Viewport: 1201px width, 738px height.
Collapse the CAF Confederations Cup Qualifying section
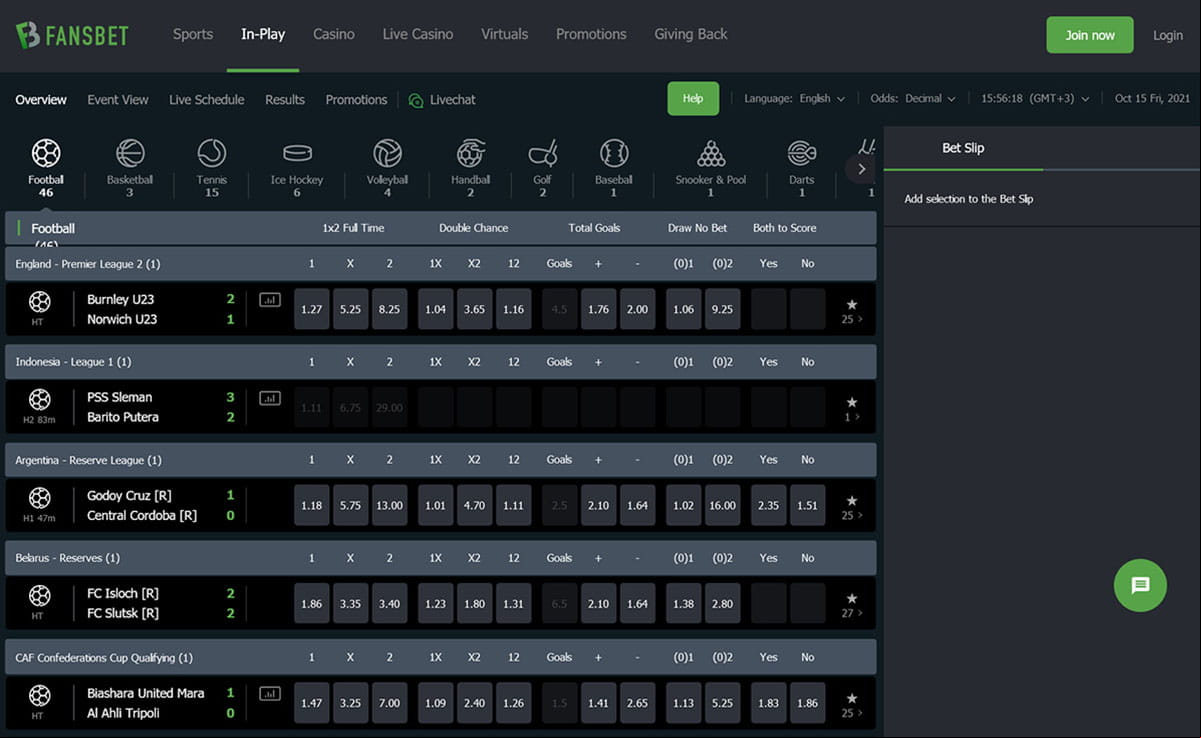pos(441,657)
